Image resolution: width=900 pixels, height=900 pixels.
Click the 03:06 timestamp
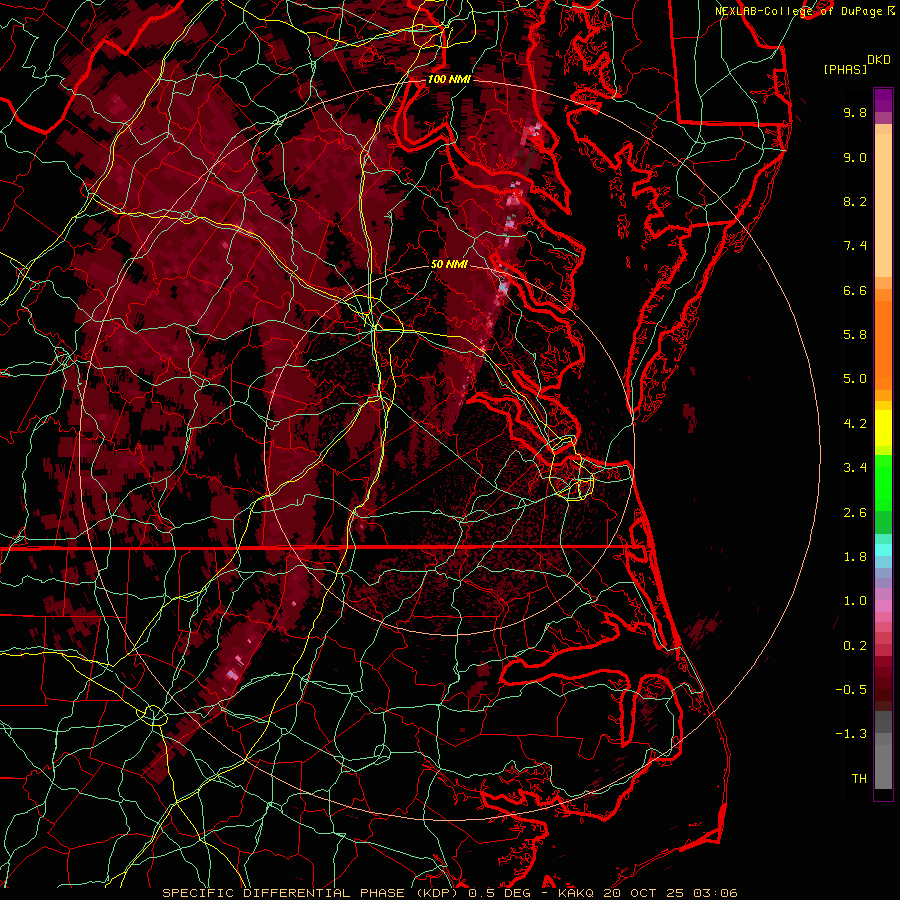pyautogui.click(x=715, y=893)
